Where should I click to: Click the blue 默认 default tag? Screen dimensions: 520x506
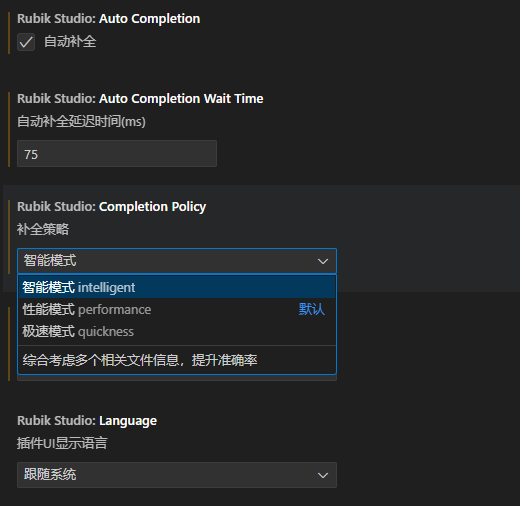point(312,309)
